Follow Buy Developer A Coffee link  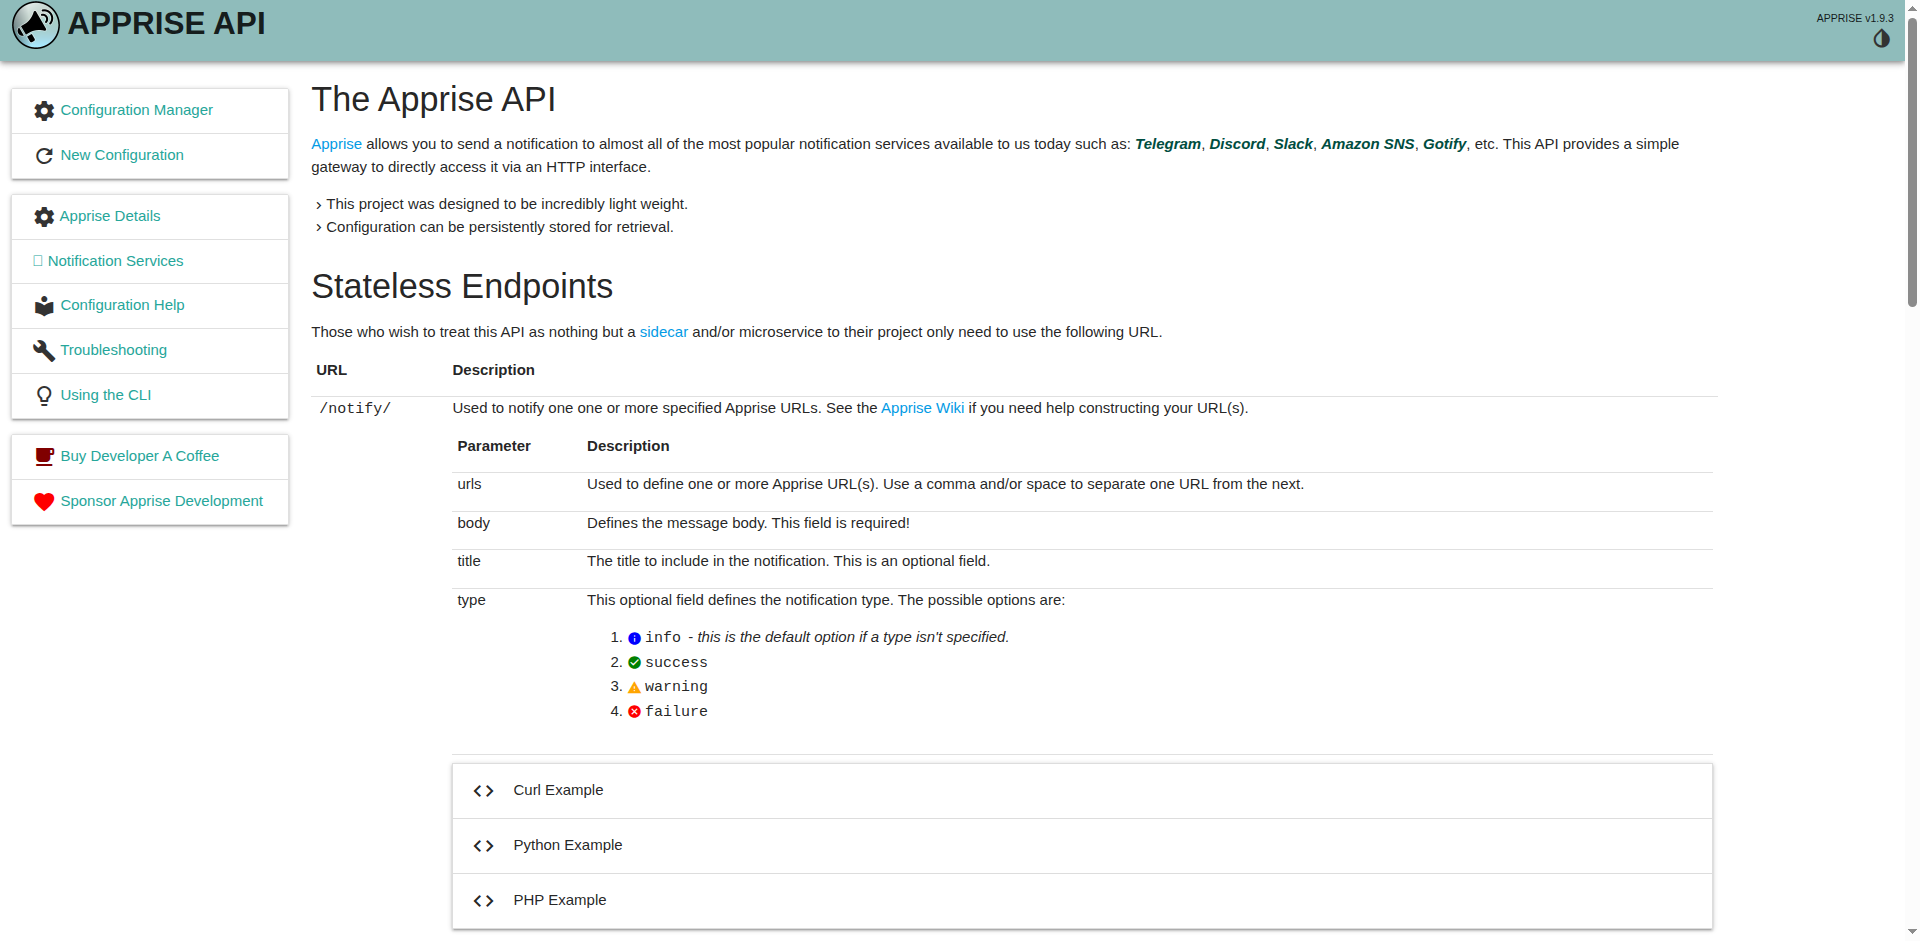coord(150,456)
